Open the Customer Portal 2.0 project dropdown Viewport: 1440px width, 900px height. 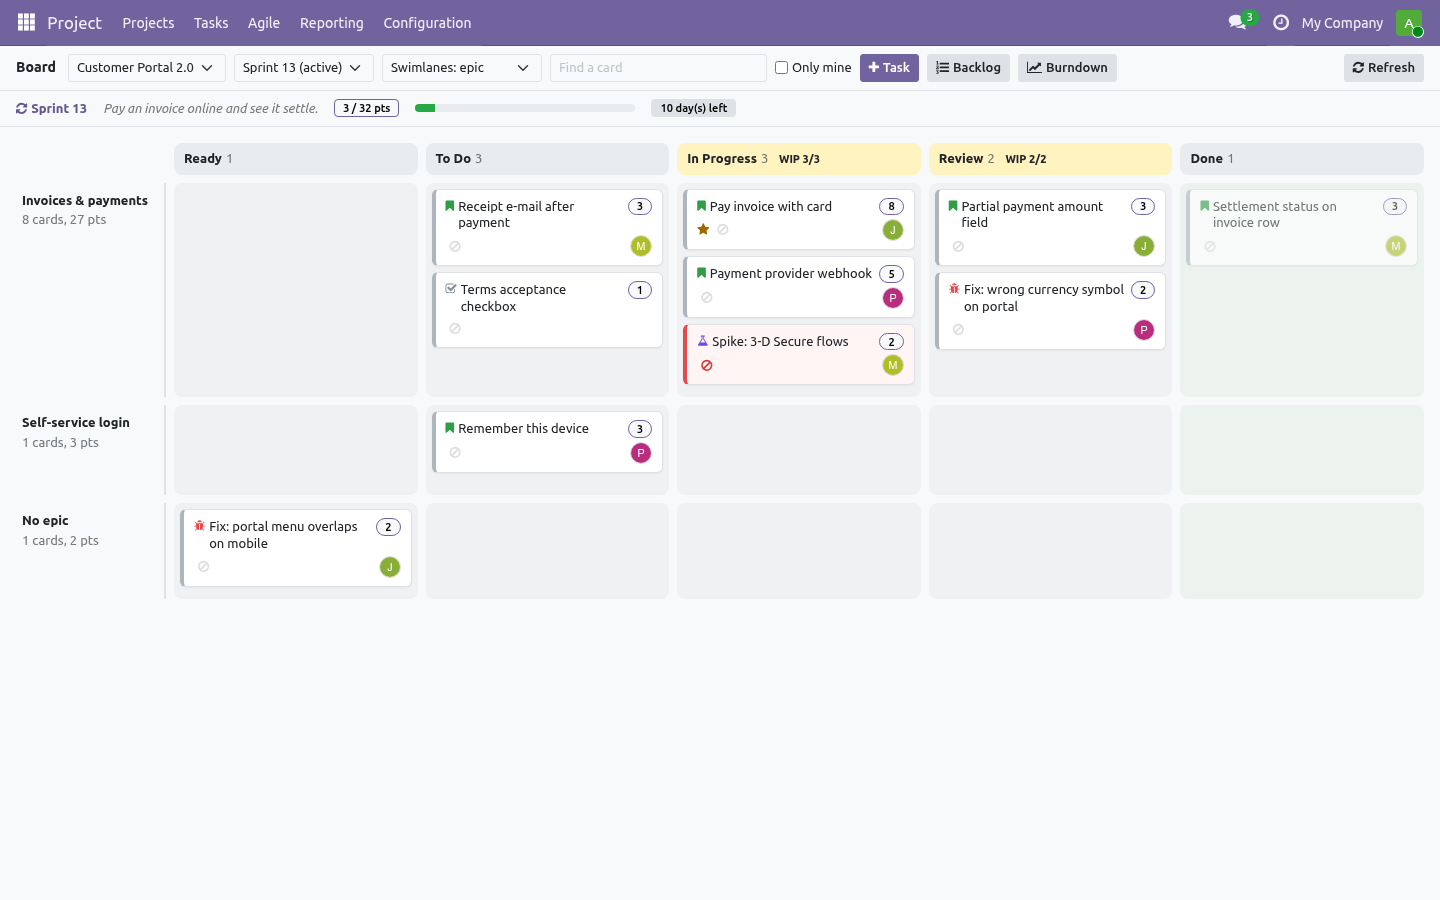click(x=147, y=68)
